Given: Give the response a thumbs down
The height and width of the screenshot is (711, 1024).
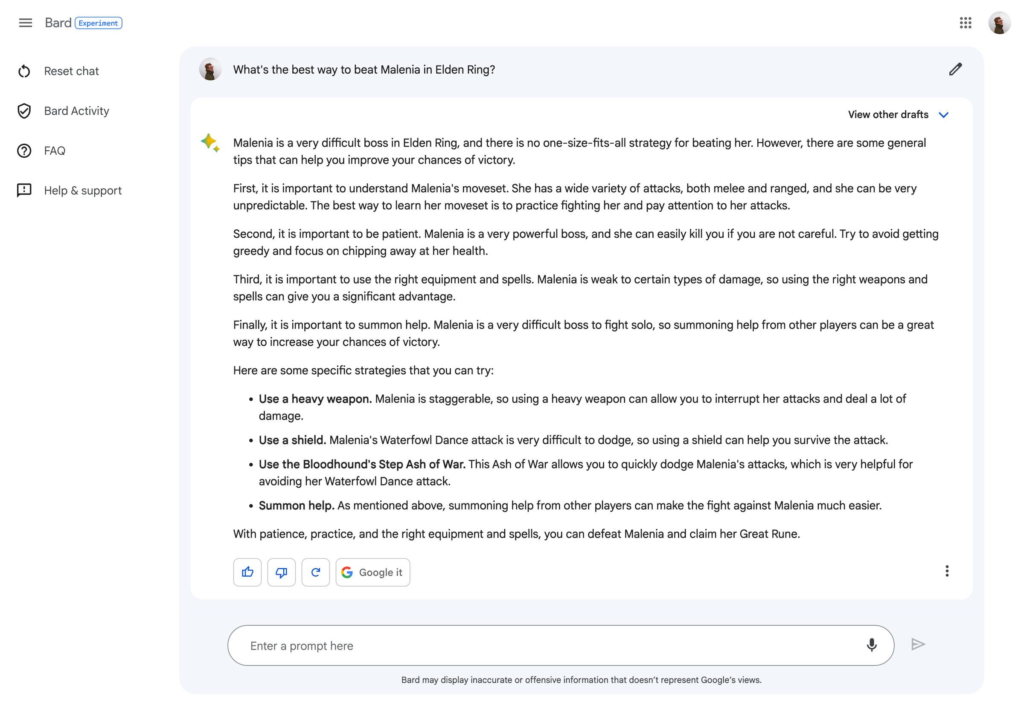Looking at the screenshot, I should click(x=281, y=572).
